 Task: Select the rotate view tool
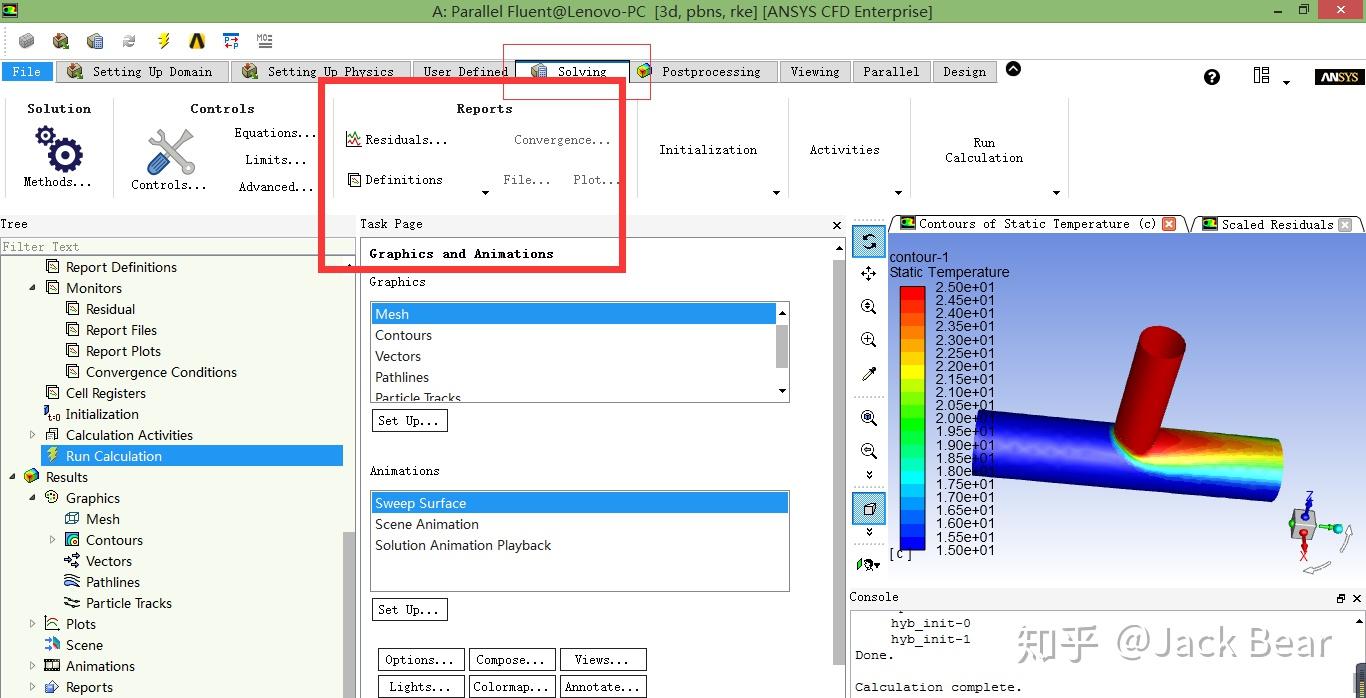[868, 240]
